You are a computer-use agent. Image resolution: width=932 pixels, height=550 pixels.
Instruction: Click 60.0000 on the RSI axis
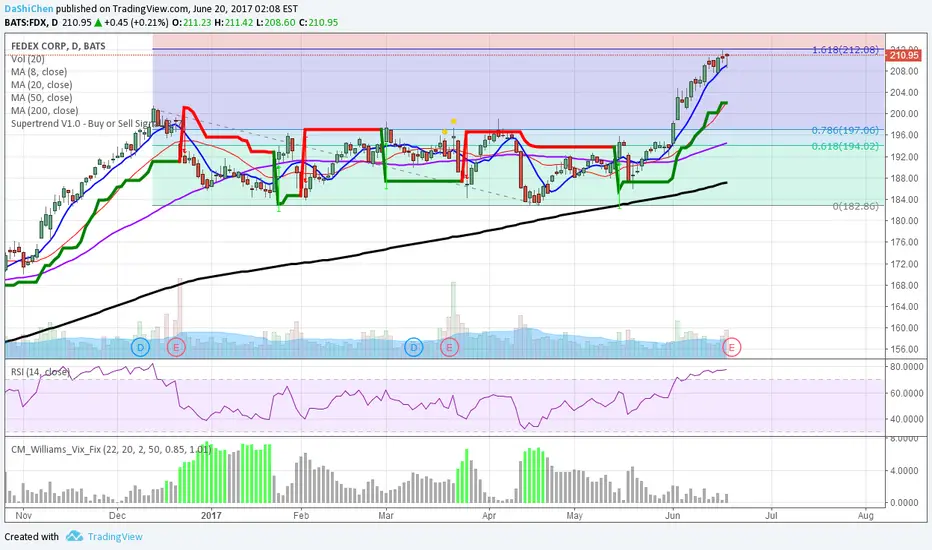[x=906, y=393]
